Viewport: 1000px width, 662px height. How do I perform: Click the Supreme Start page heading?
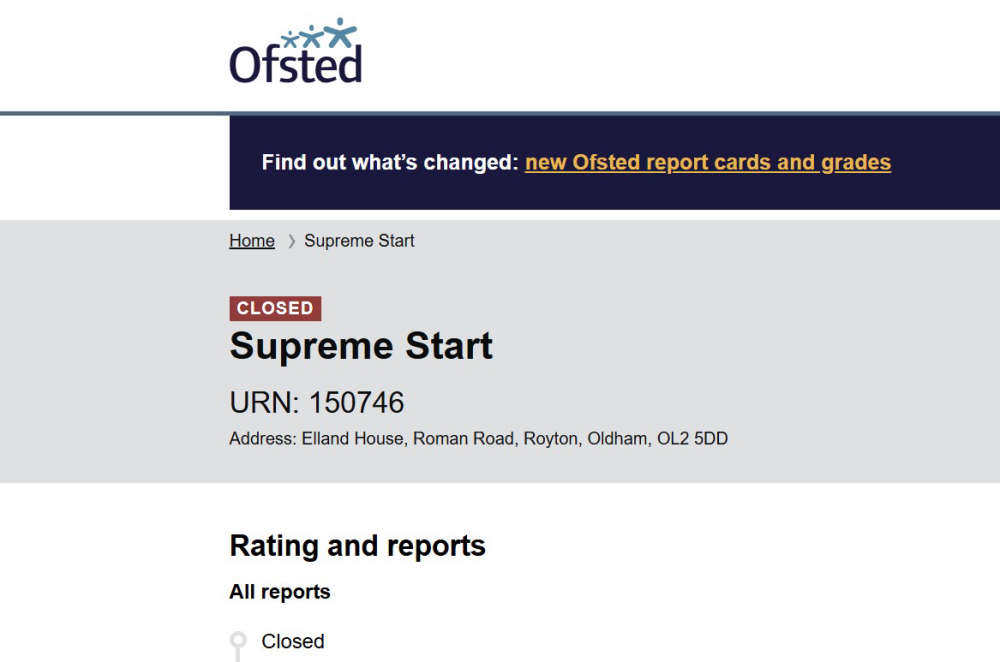click(x=361, y=347)
